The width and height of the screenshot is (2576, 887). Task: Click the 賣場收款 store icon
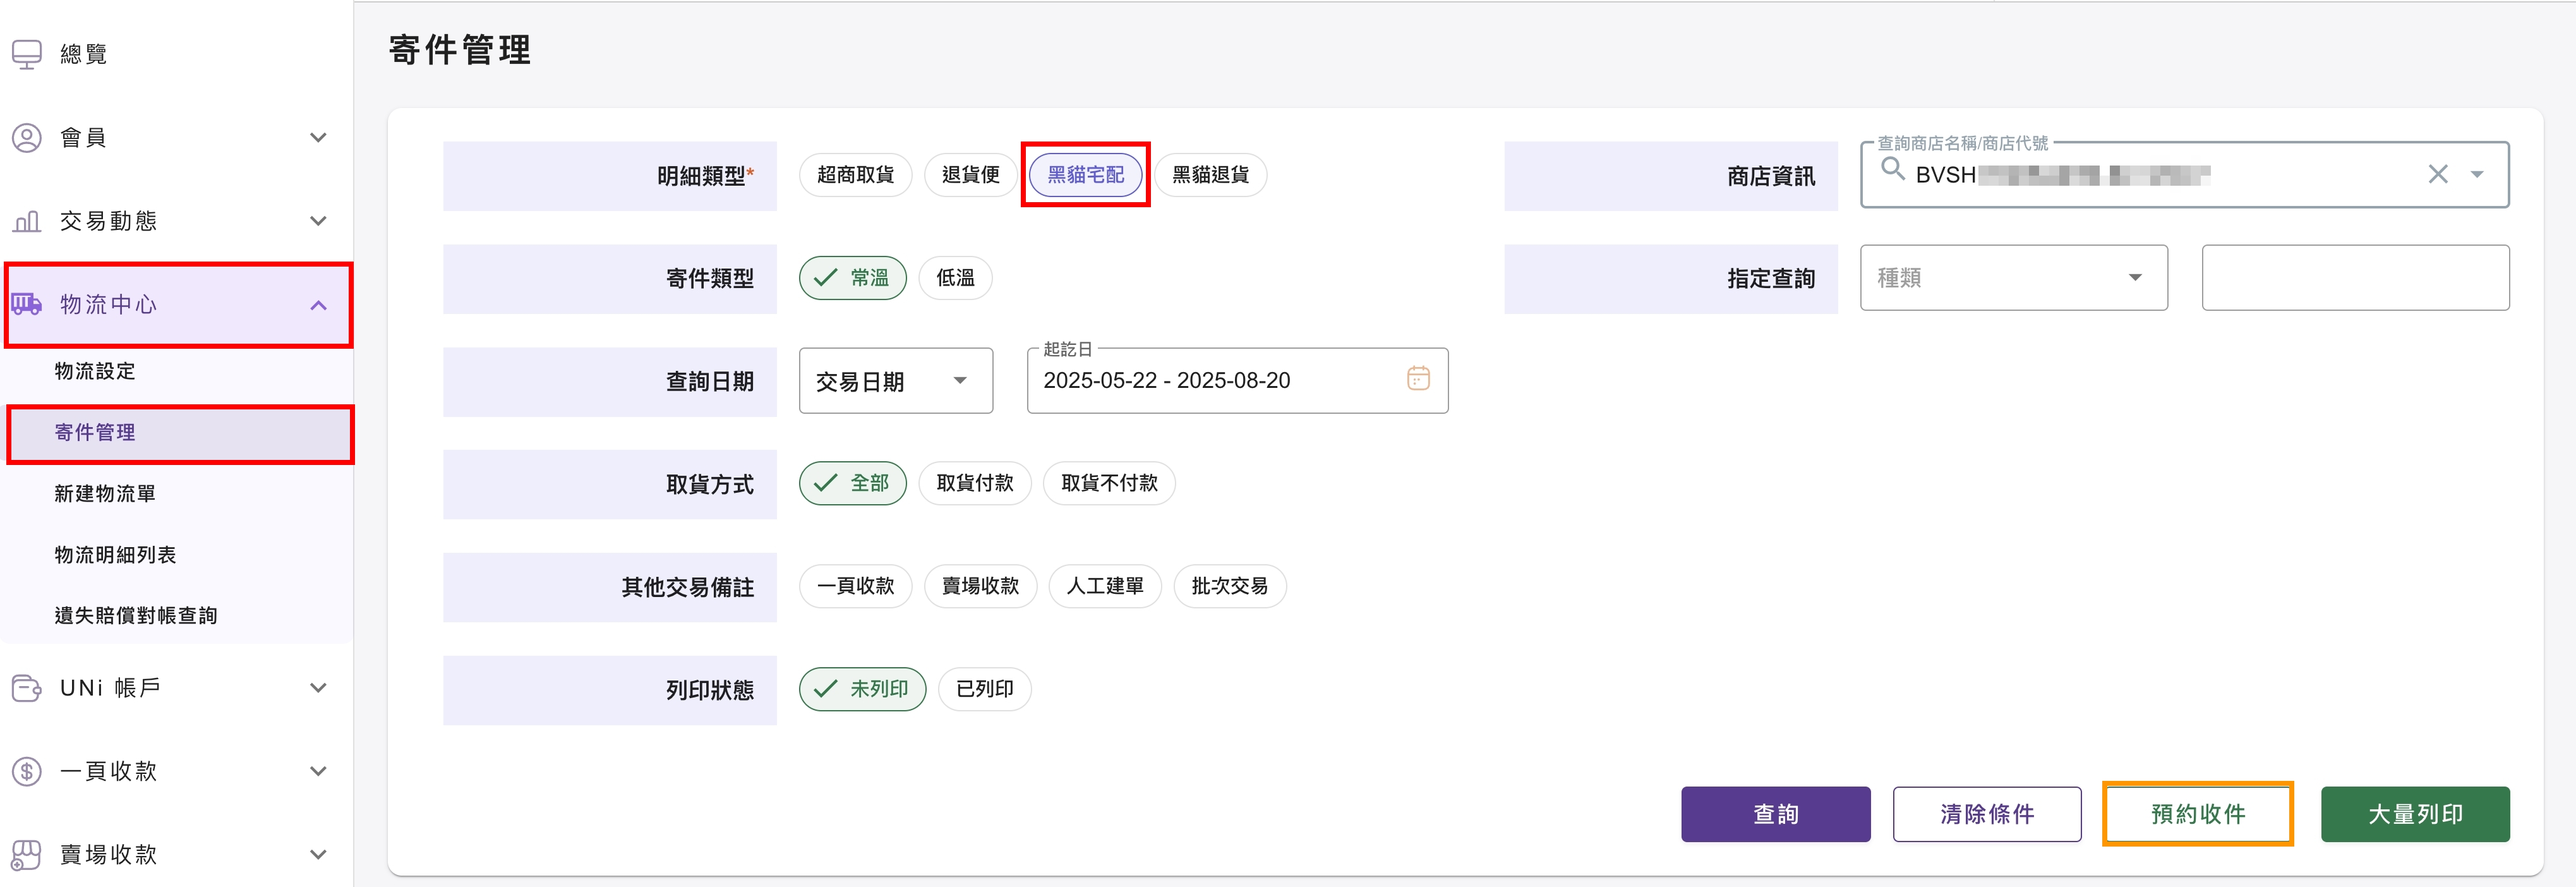point(27,855)
